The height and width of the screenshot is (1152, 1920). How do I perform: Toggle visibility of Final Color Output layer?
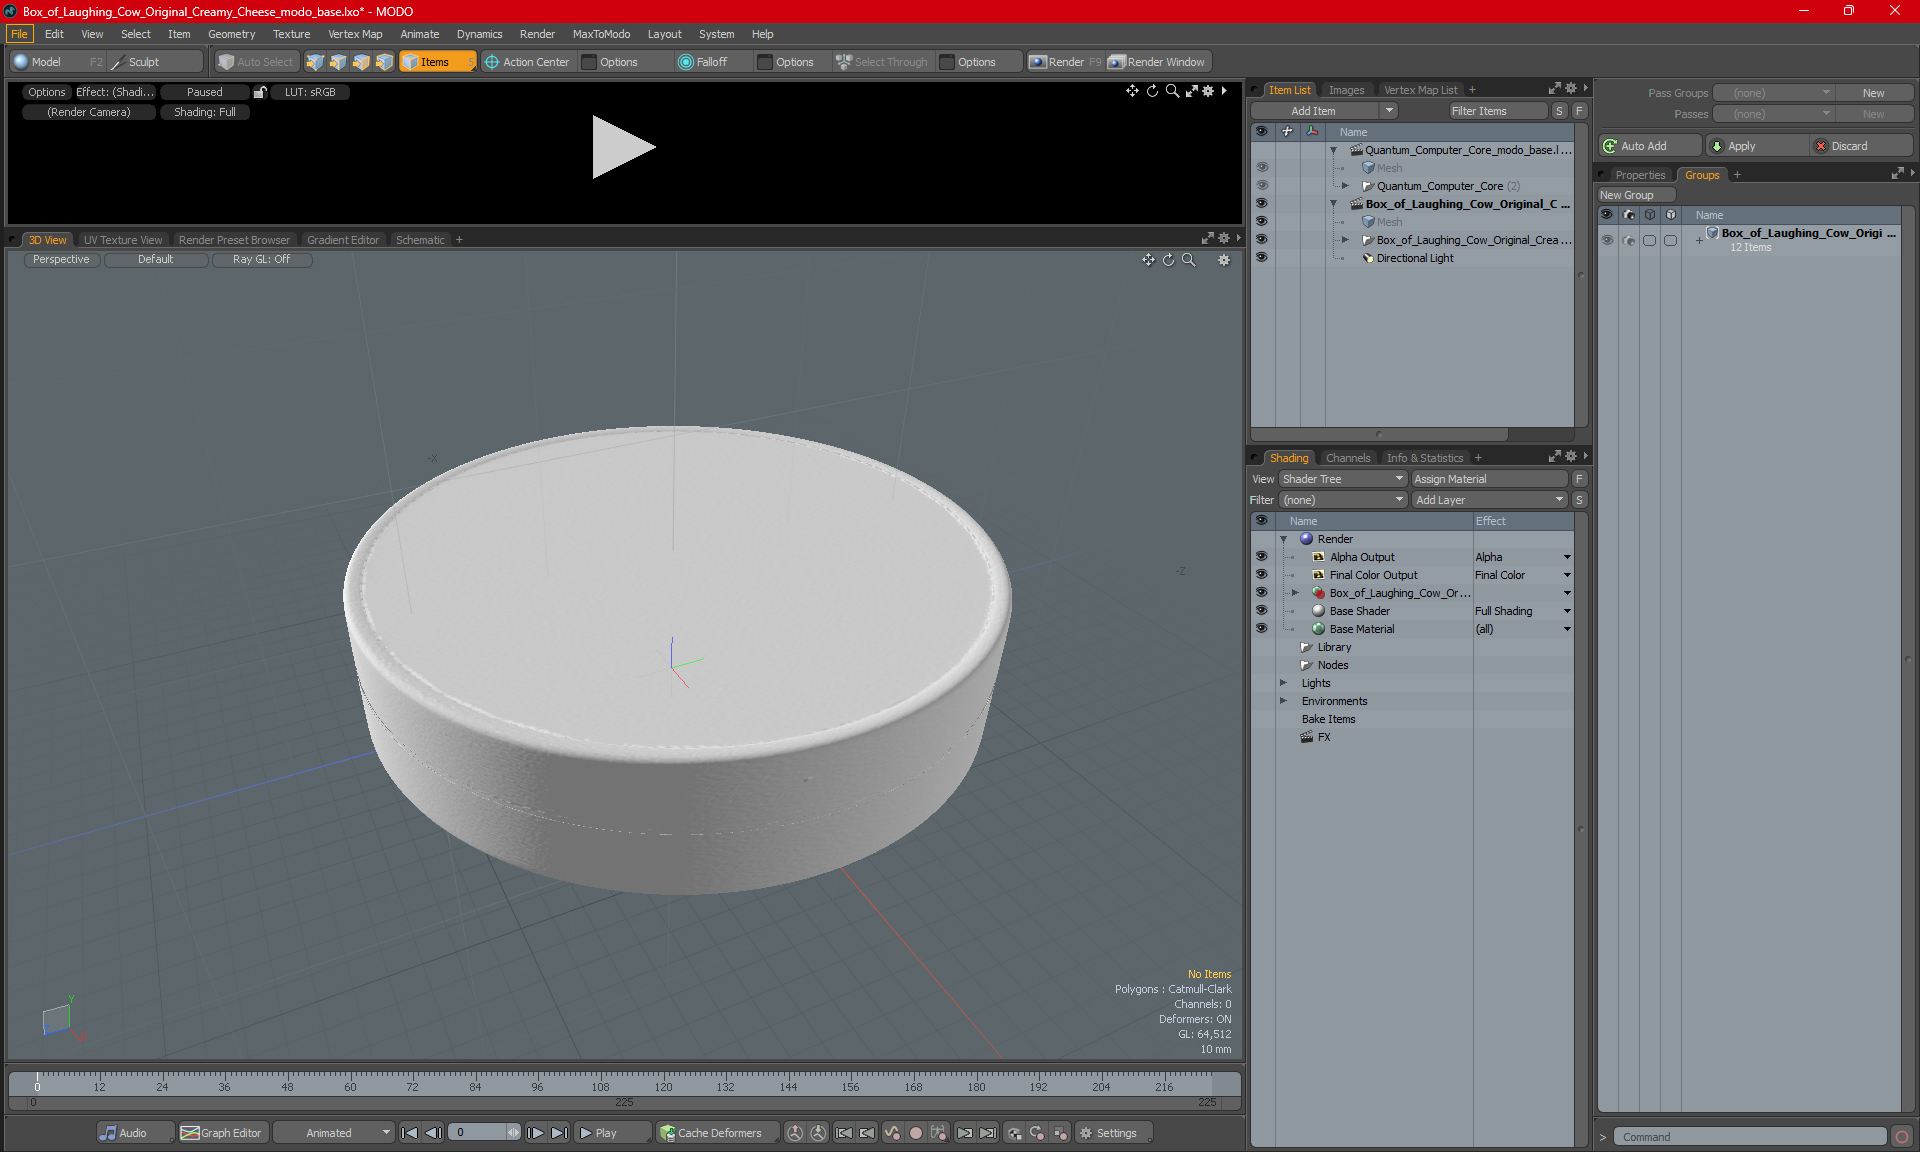(1262, 575)
